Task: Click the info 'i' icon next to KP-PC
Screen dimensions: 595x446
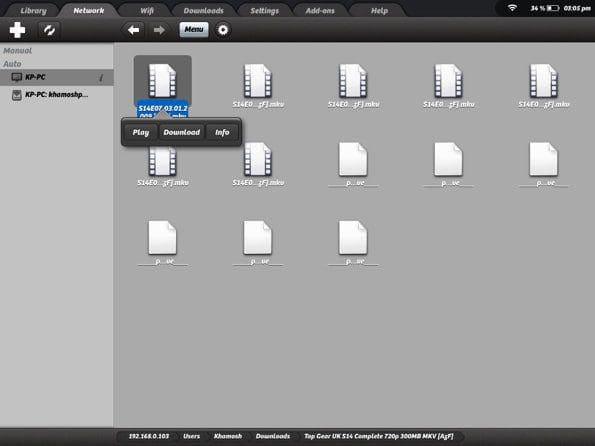Action: pyautogui.click(x=101, y=78)
